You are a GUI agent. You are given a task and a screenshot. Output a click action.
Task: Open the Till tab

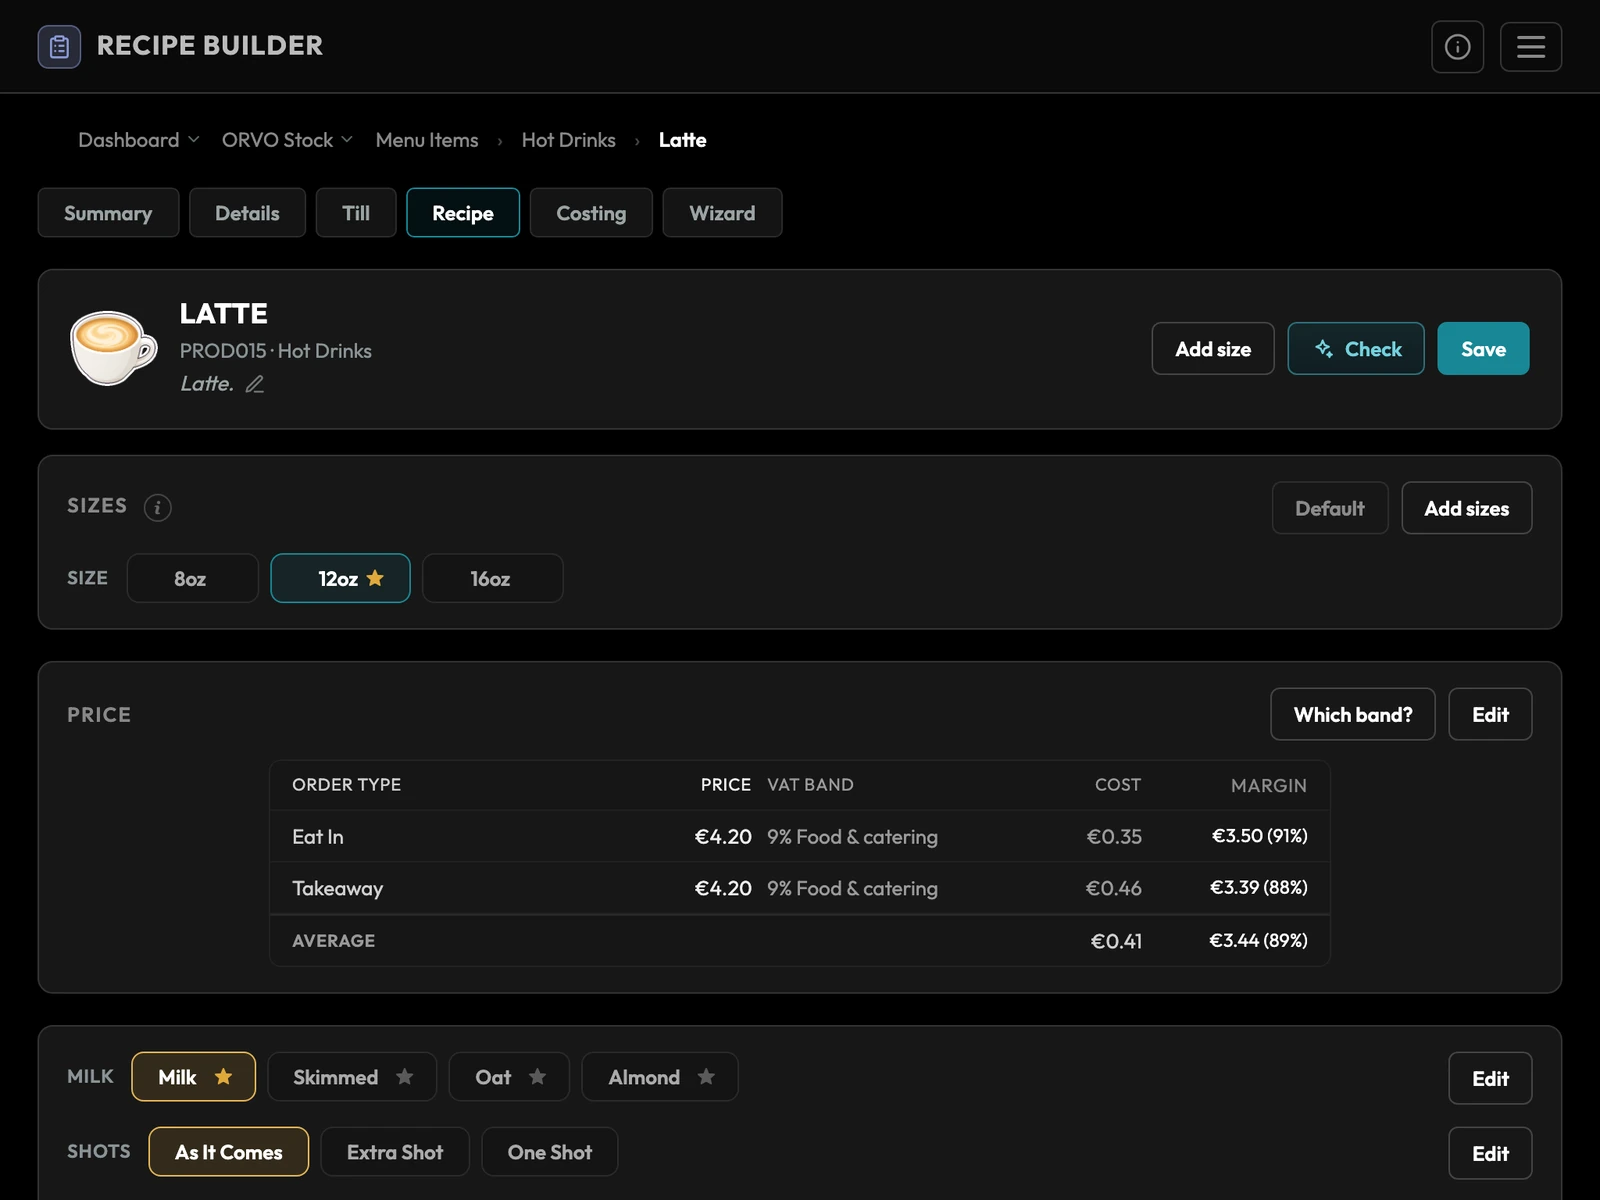(356, 213)
